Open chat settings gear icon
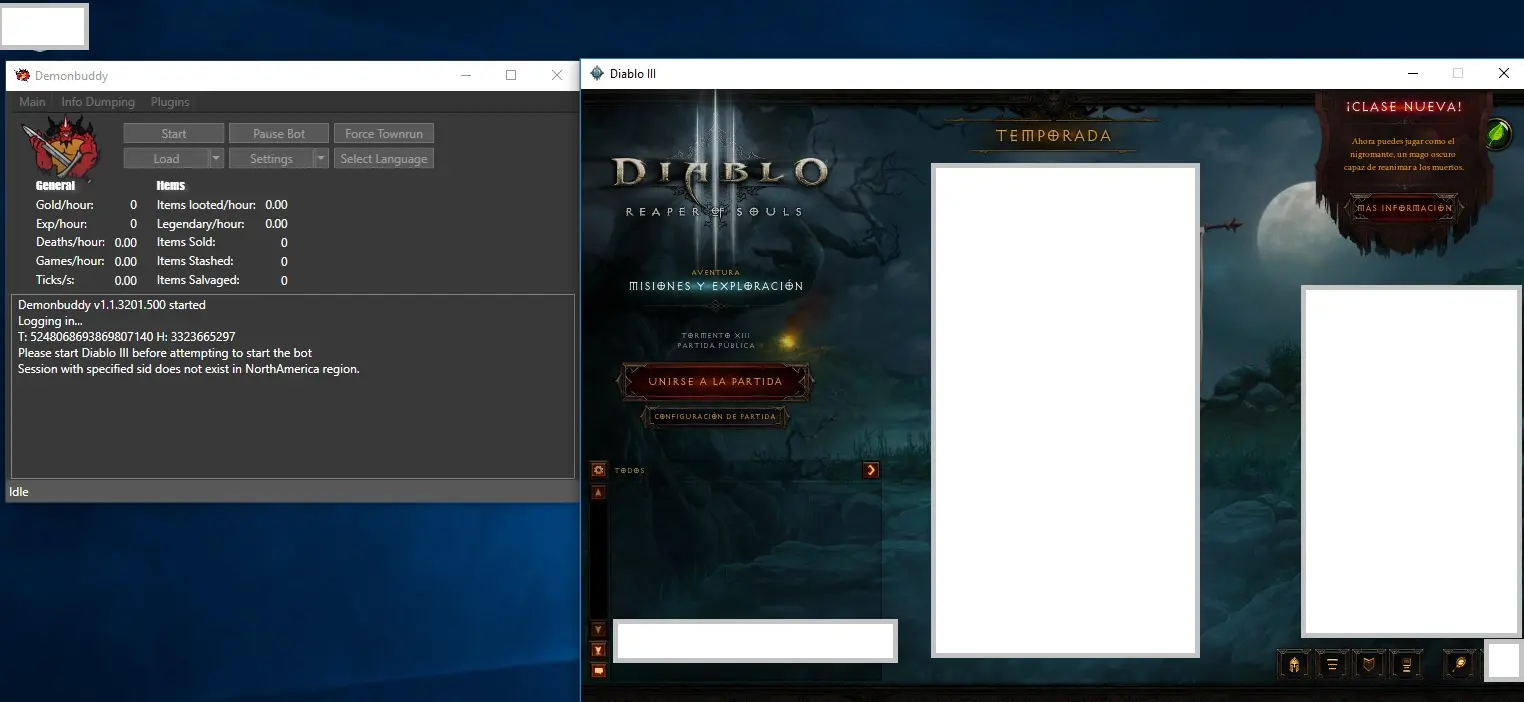Image resolution: width=1524 pixels, height=702 pixels. pyautogui.click(x=598, y=470)
